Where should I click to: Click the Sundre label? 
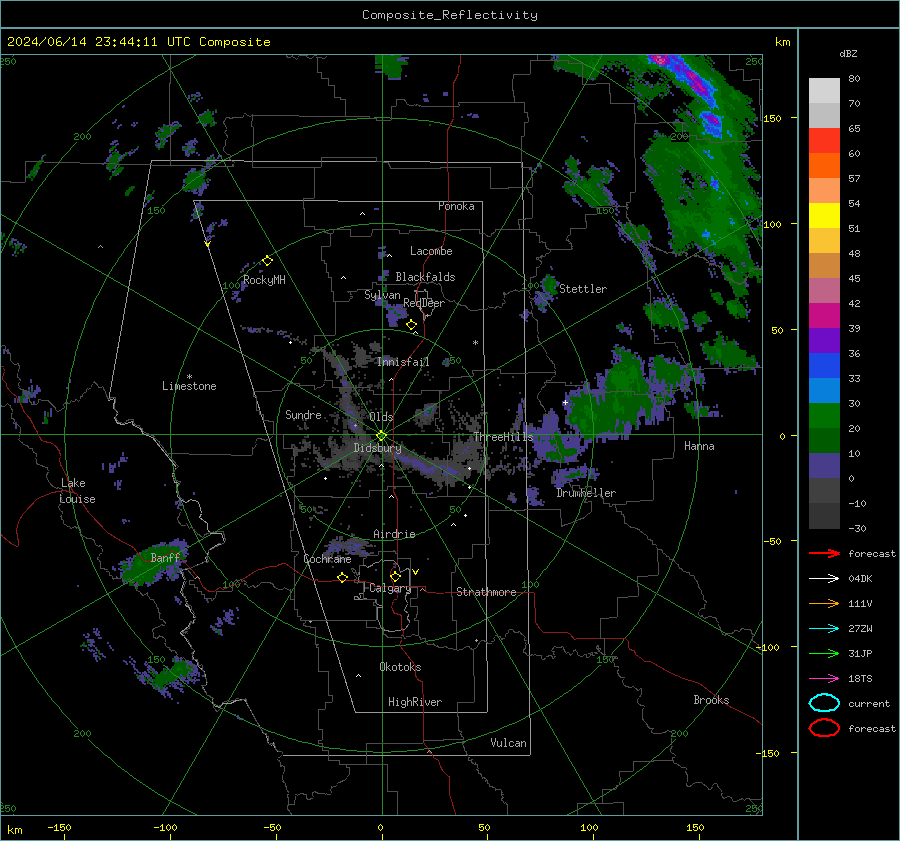(x=303, y=414)
